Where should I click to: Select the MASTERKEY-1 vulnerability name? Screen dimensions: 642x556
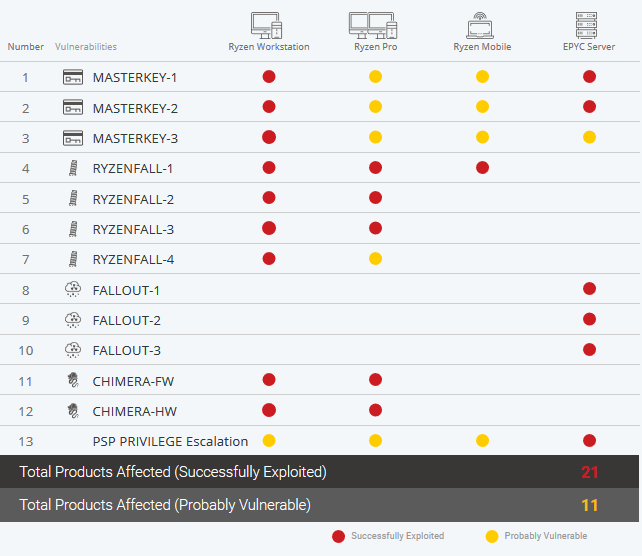tap(135, 77)
